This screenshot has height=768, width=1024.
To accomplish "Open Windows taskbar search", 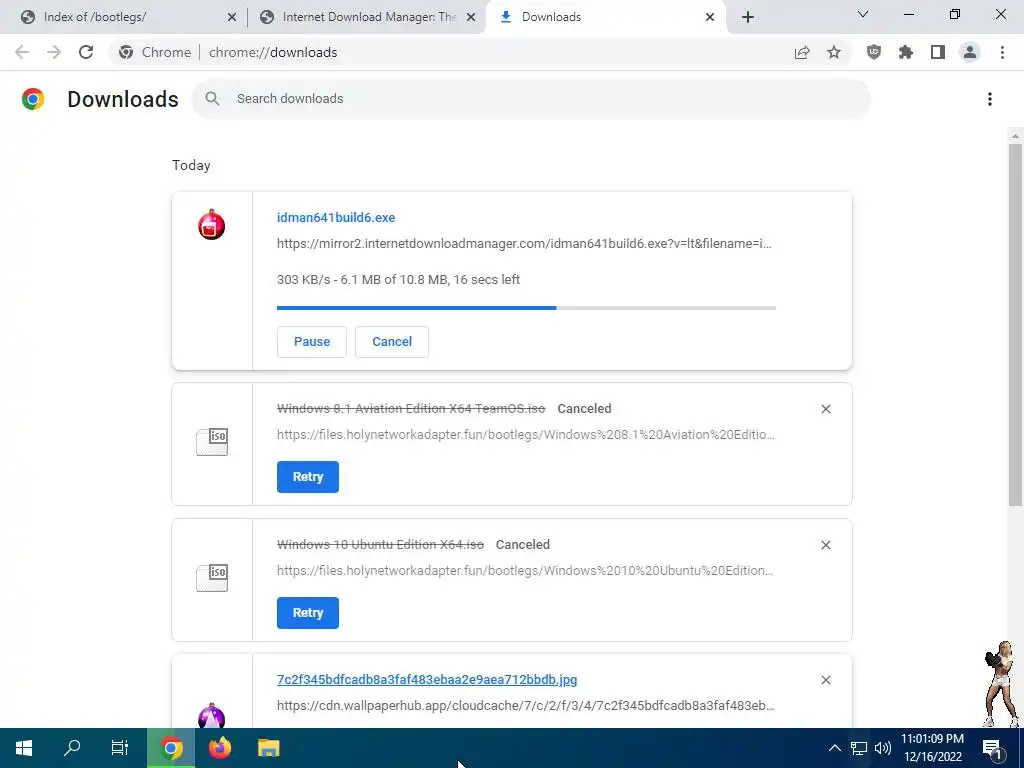I will click(72, 748).
